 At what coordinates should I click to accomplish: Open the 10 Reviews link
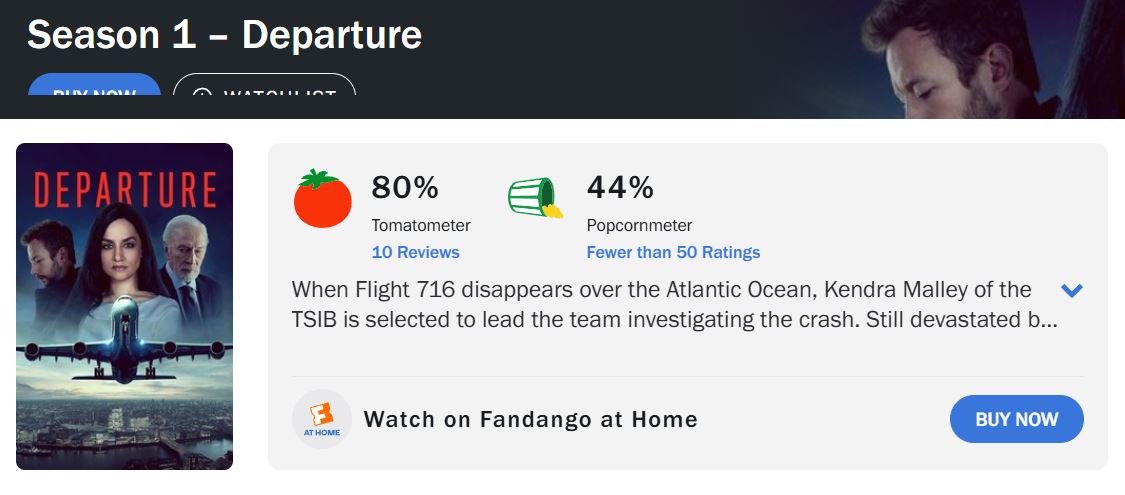pyautogui.click(x=415, y=252)
